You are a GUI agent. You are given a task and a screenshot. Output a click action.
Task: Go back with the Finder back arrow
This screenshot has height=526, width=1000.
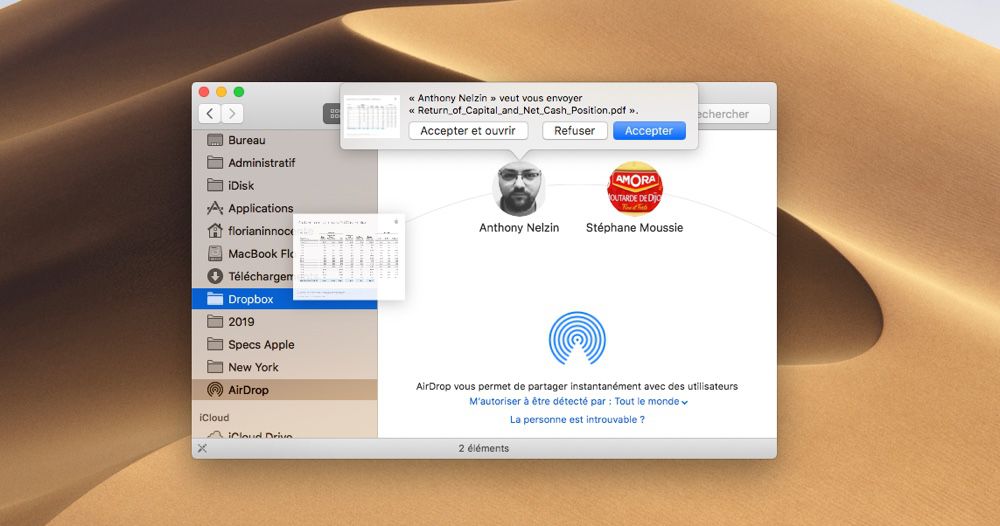pos(210,113)
